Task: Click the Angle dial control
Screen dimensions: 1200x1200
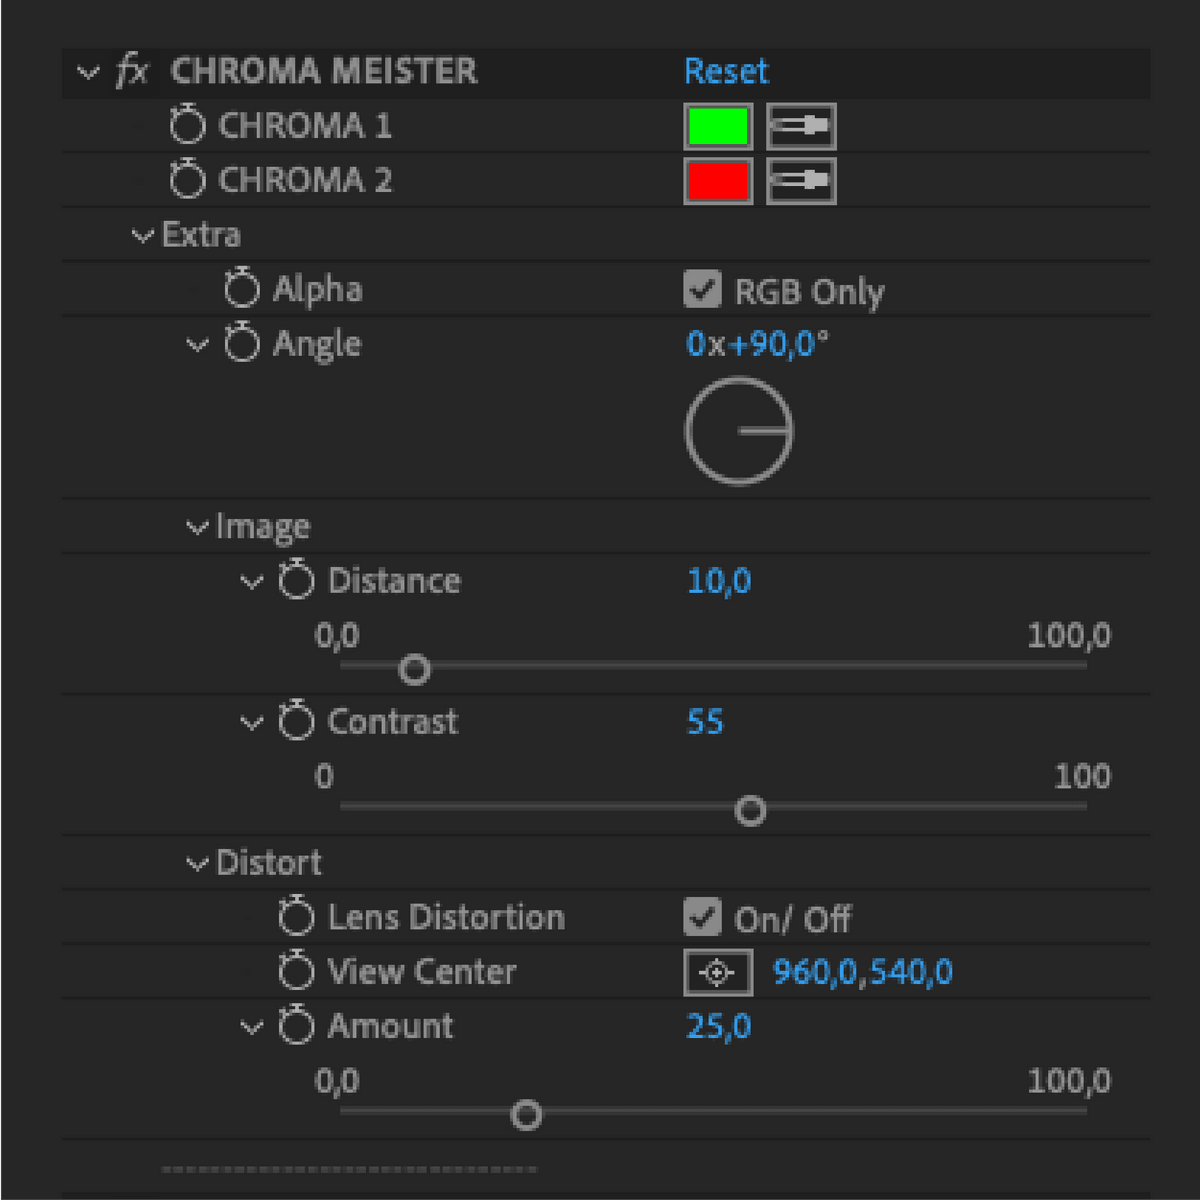Action: [739, 431]
